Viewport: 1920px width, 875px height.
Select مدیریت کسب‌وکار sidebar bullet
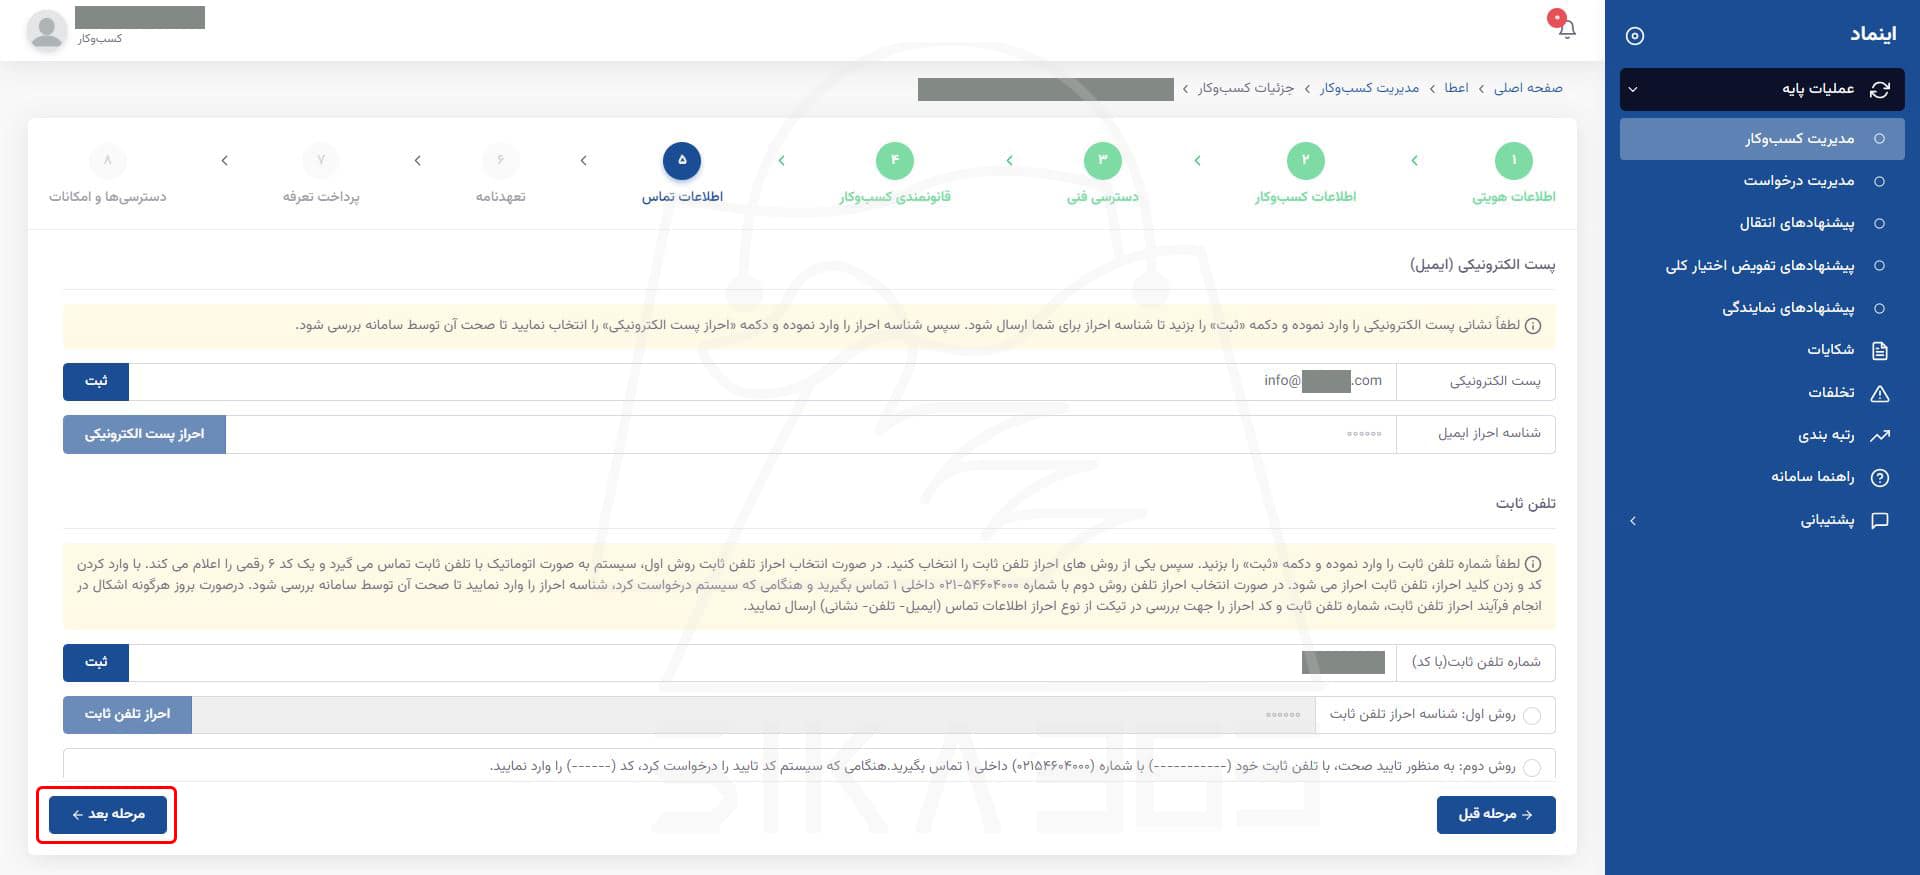1879,139
